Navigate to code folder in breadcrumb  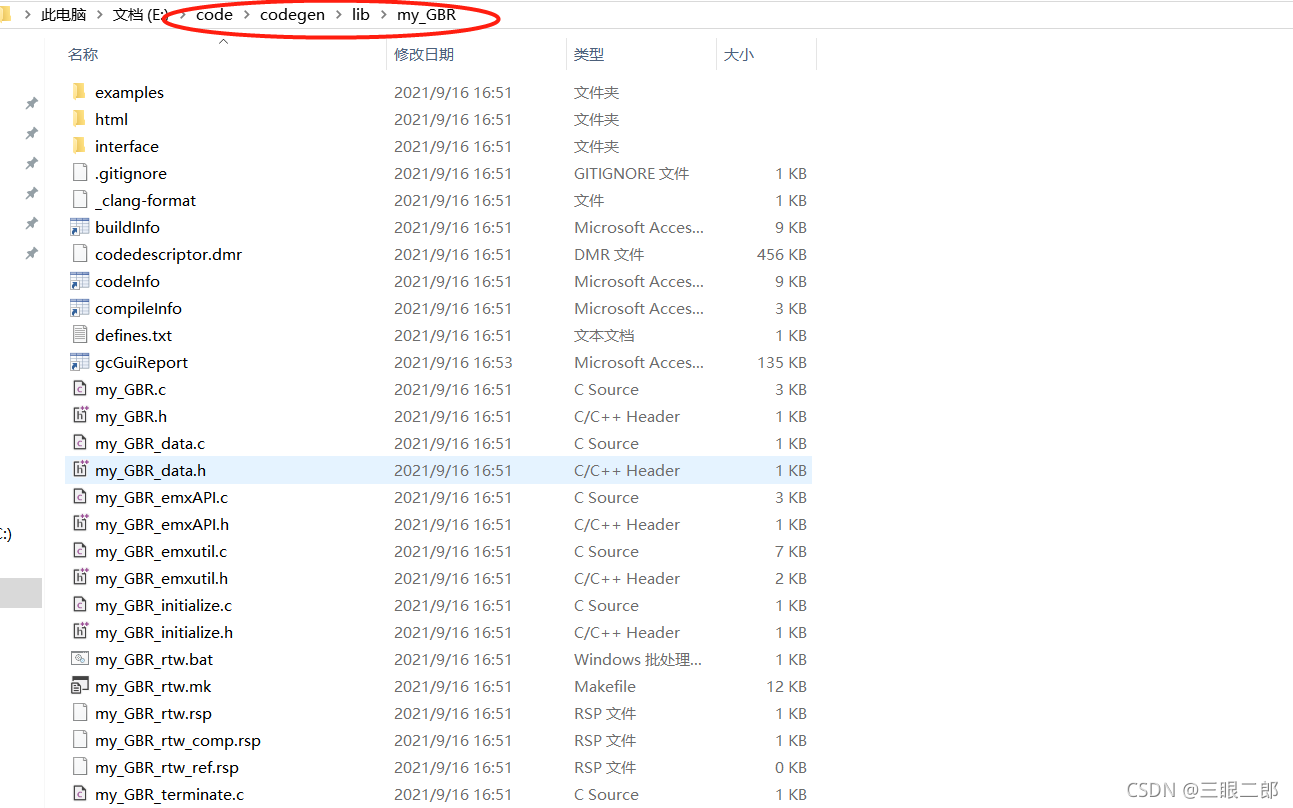click(214, 15)
